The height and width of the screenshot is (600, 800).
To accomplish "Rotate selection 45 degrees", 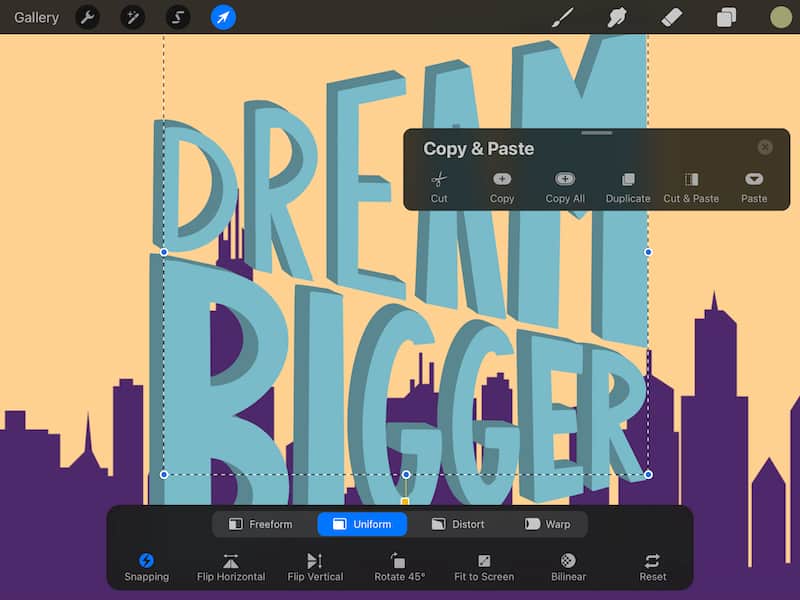I will (x=399, y=567).
